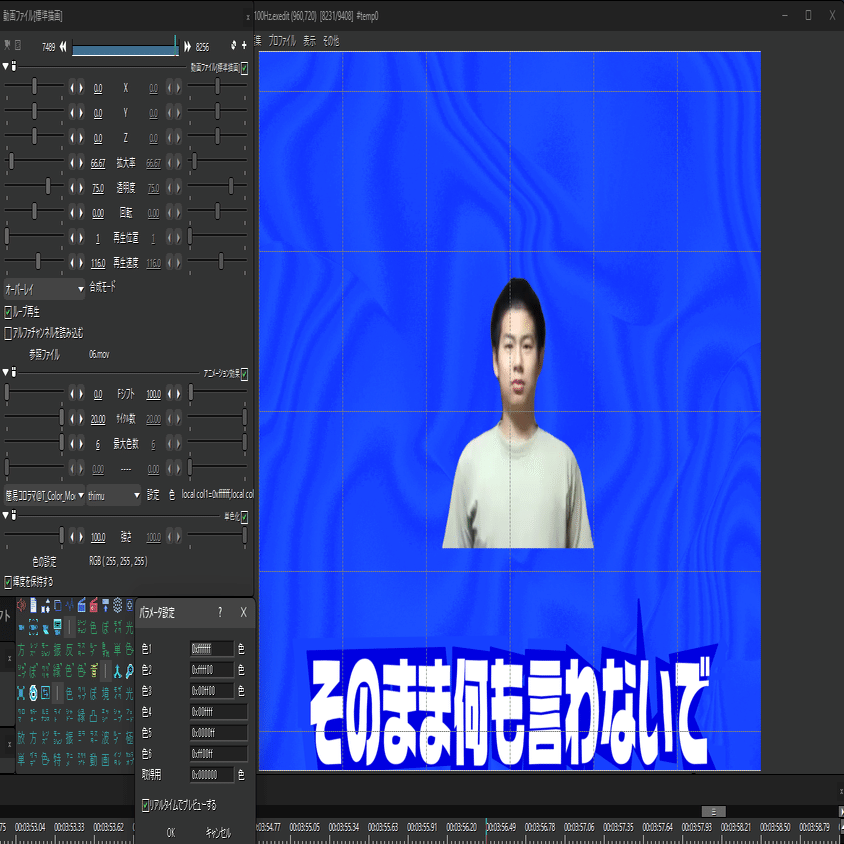
Task: Collapse the 単色化 section triangle
Action: coord(5,515)
